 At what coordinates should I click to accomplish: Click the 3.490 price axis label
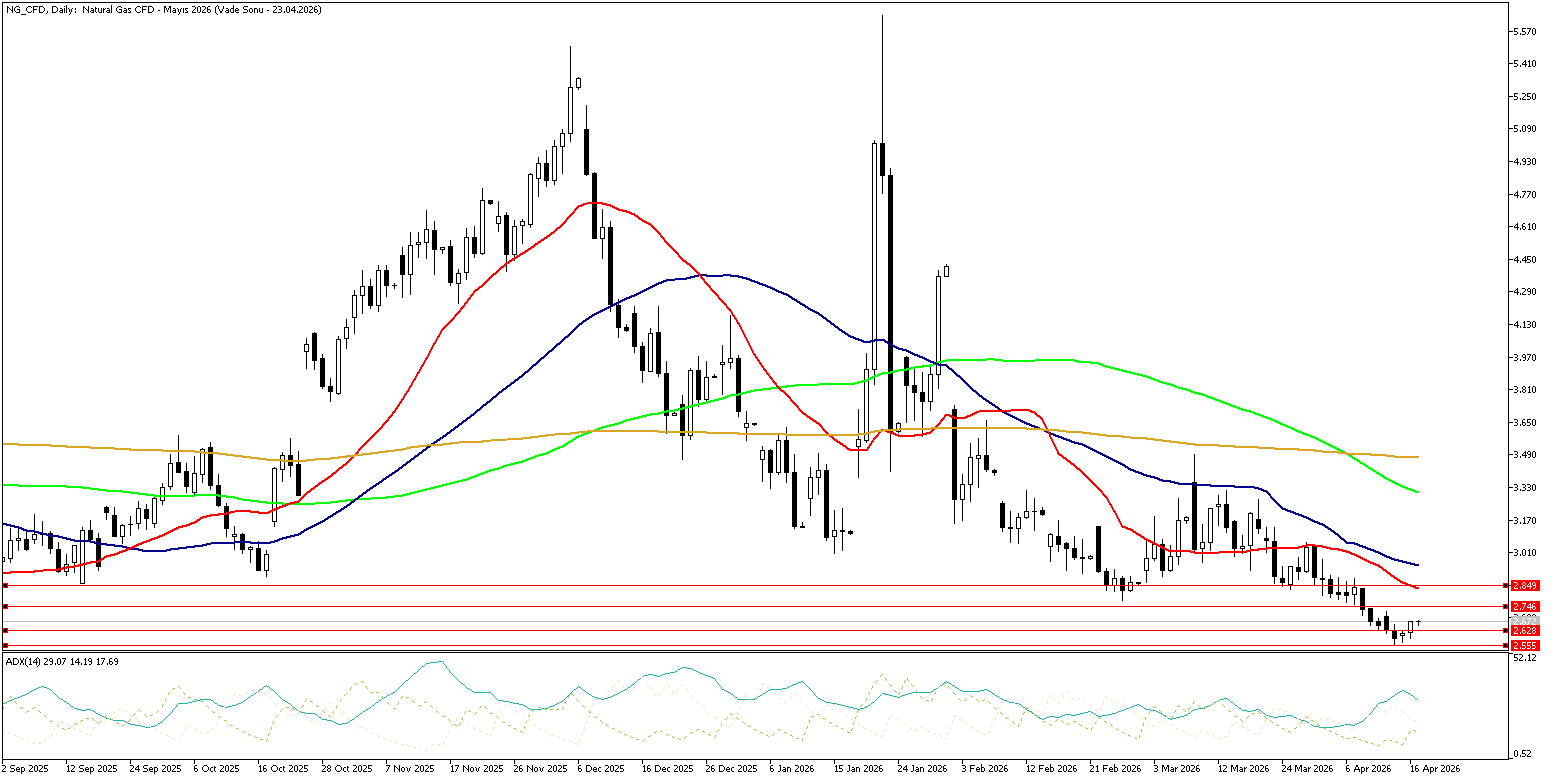pyautogui.click(x=1525, y=455)
